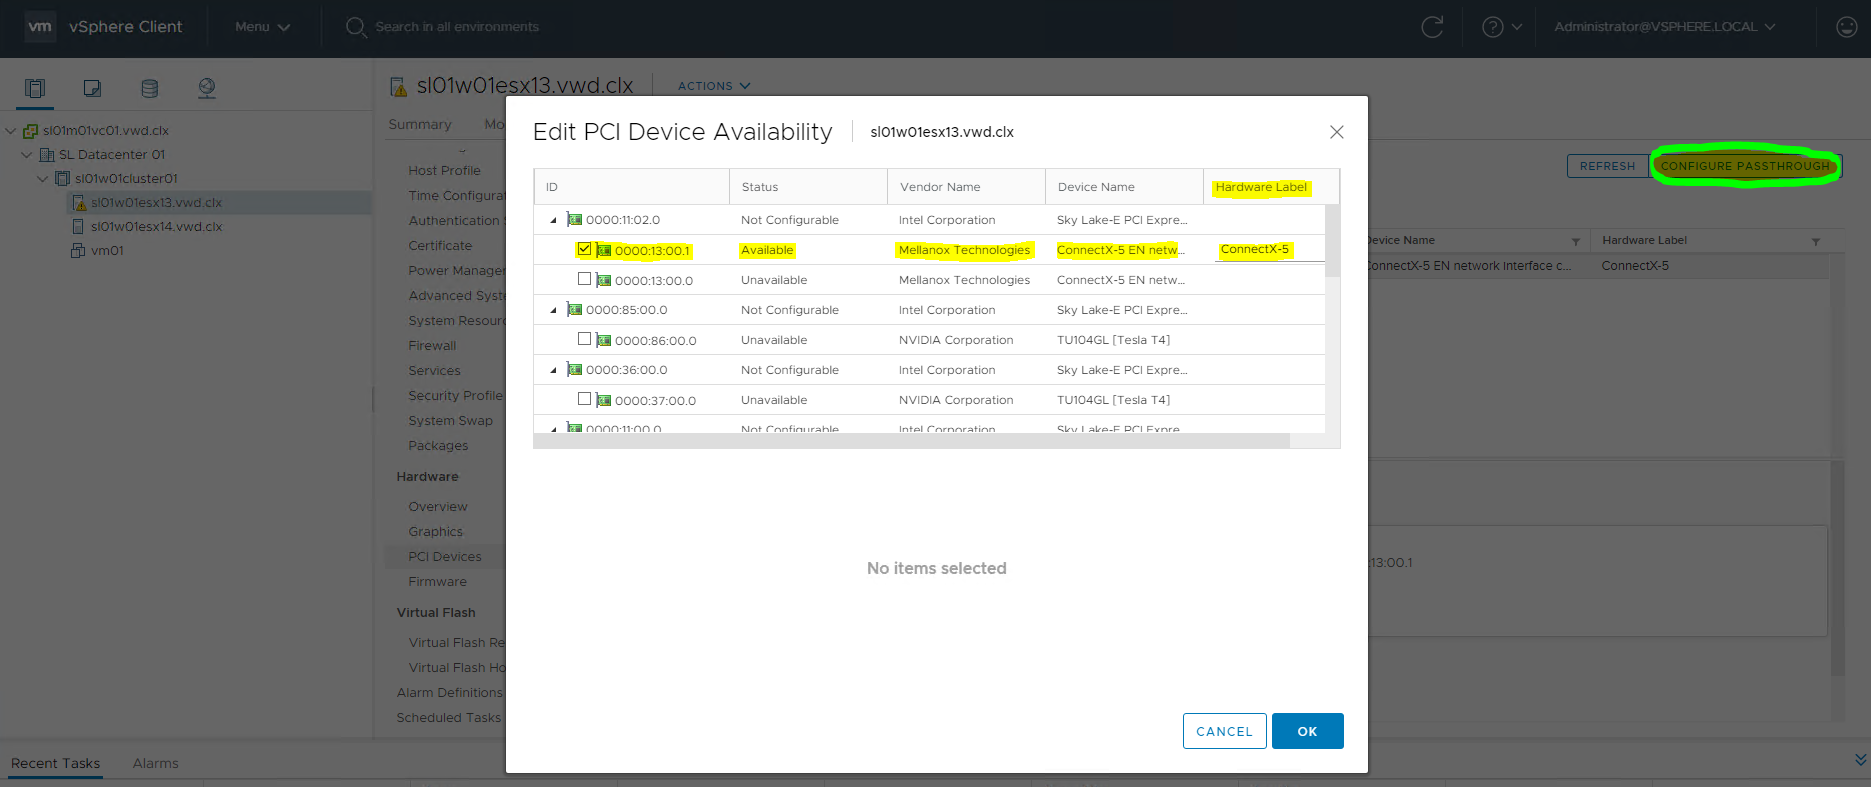
Task: Open the Networking inventory view
Action: click(x=207, y=88)
